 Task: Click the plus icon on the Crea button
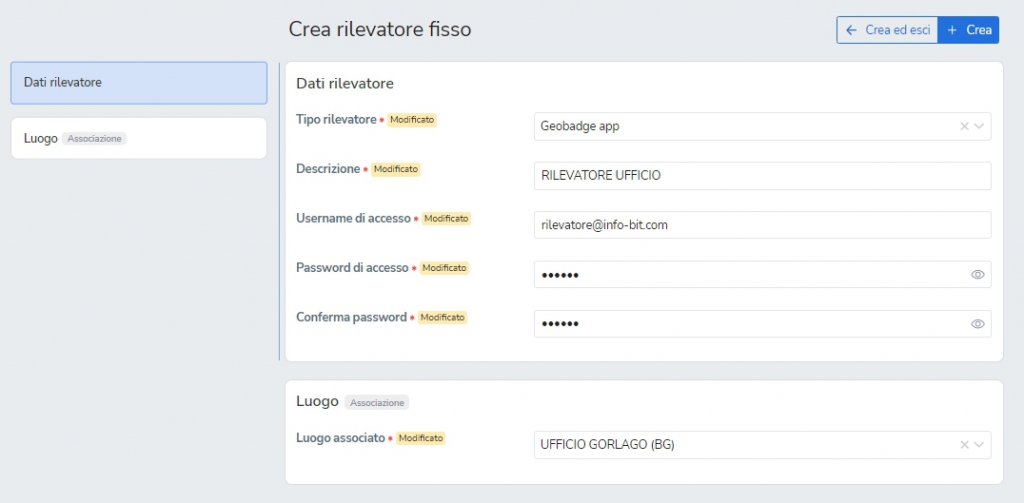[952, 30]
